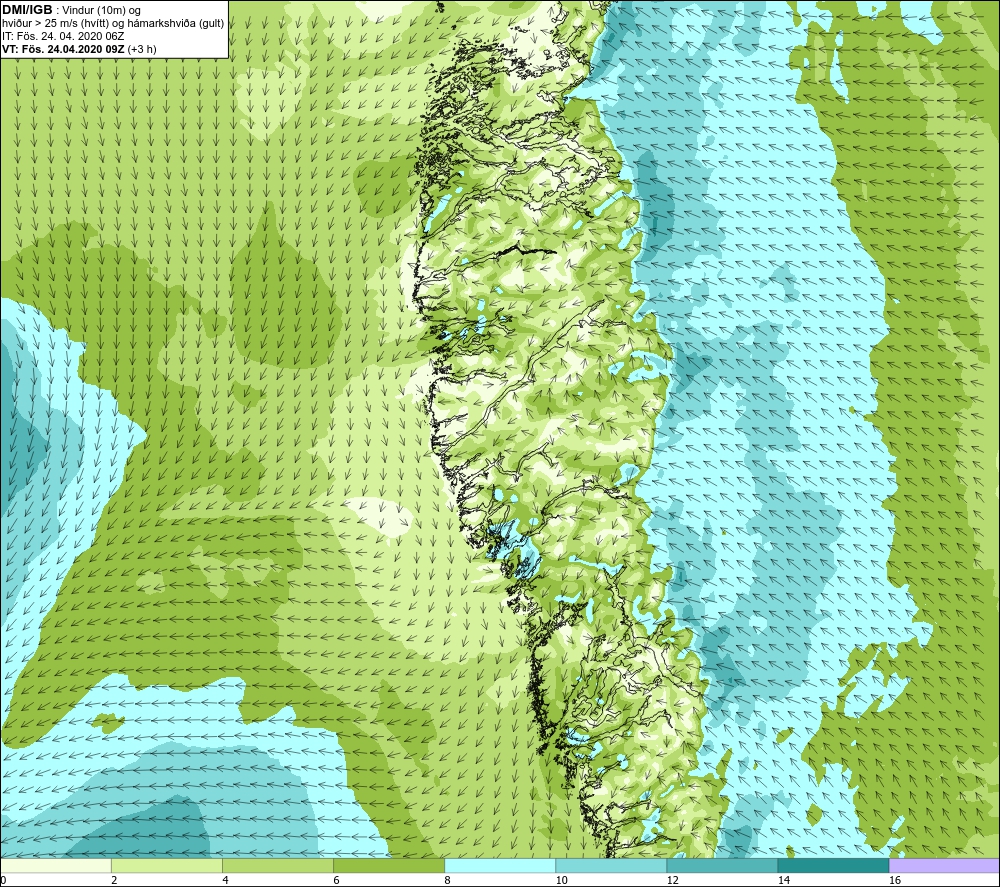
Task: Select the light green 2–4 m/s swatch
Action: click(x=166, y=865)
